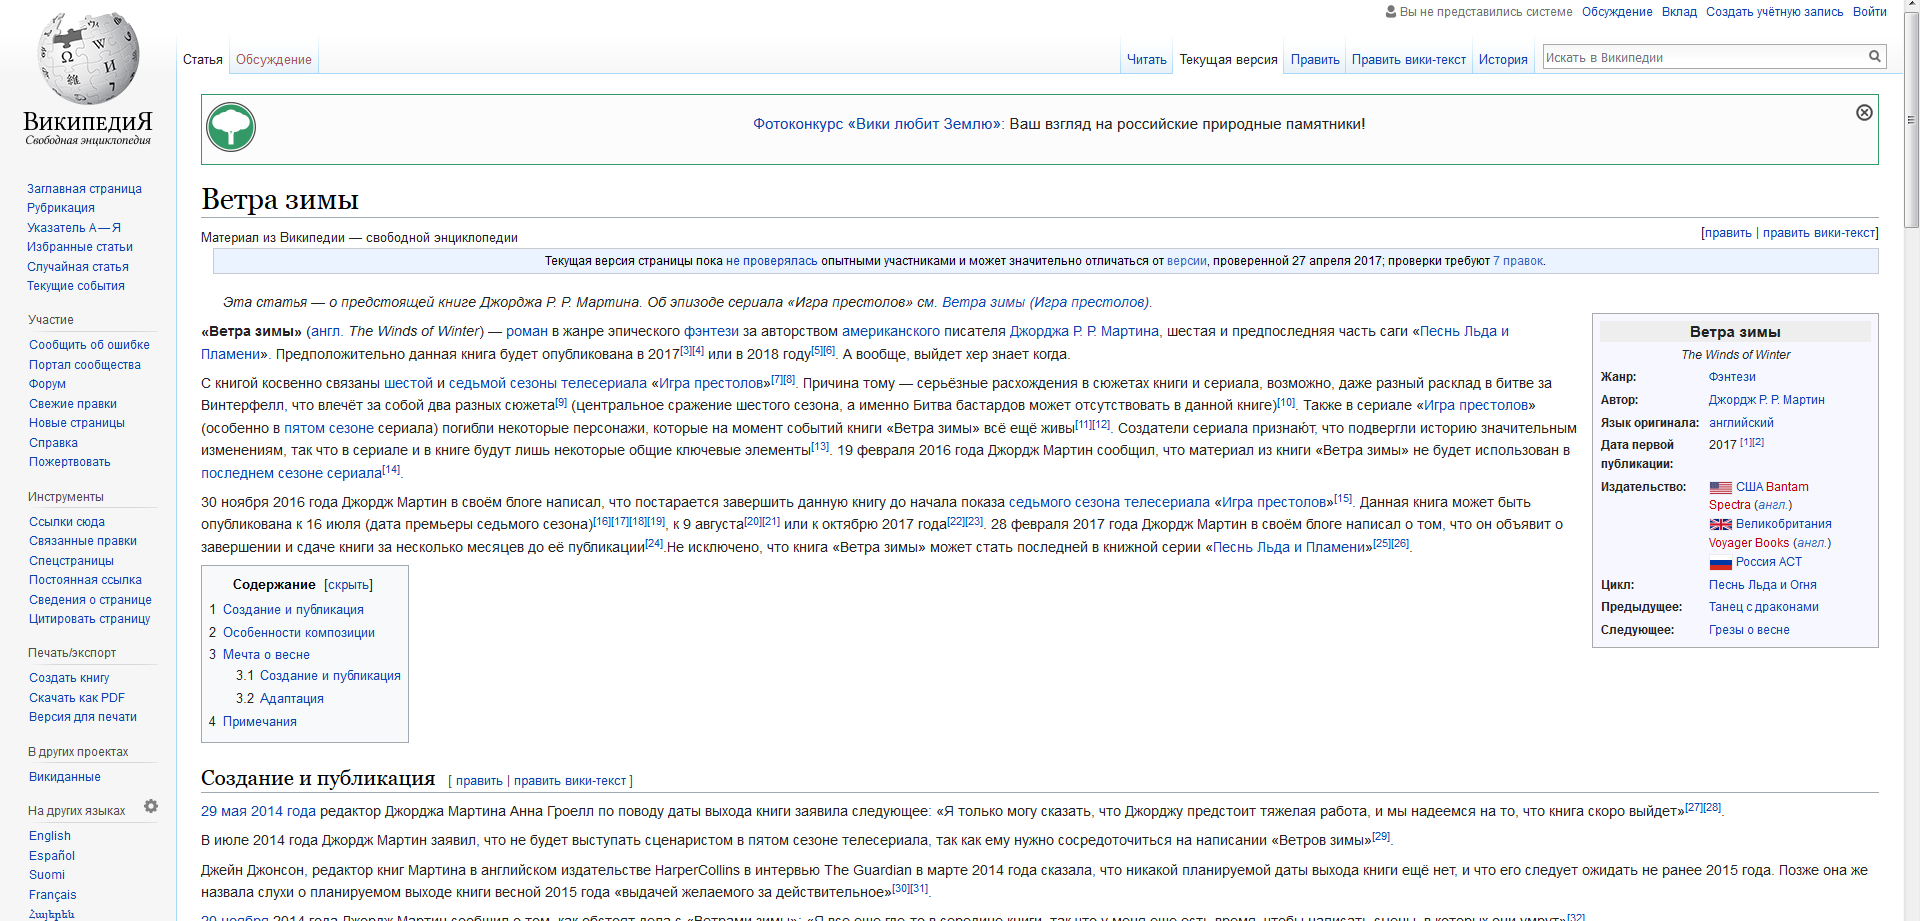Jump to contents item Создание и публикация (1)
The image size is (1920, 921).
(293, 610)
